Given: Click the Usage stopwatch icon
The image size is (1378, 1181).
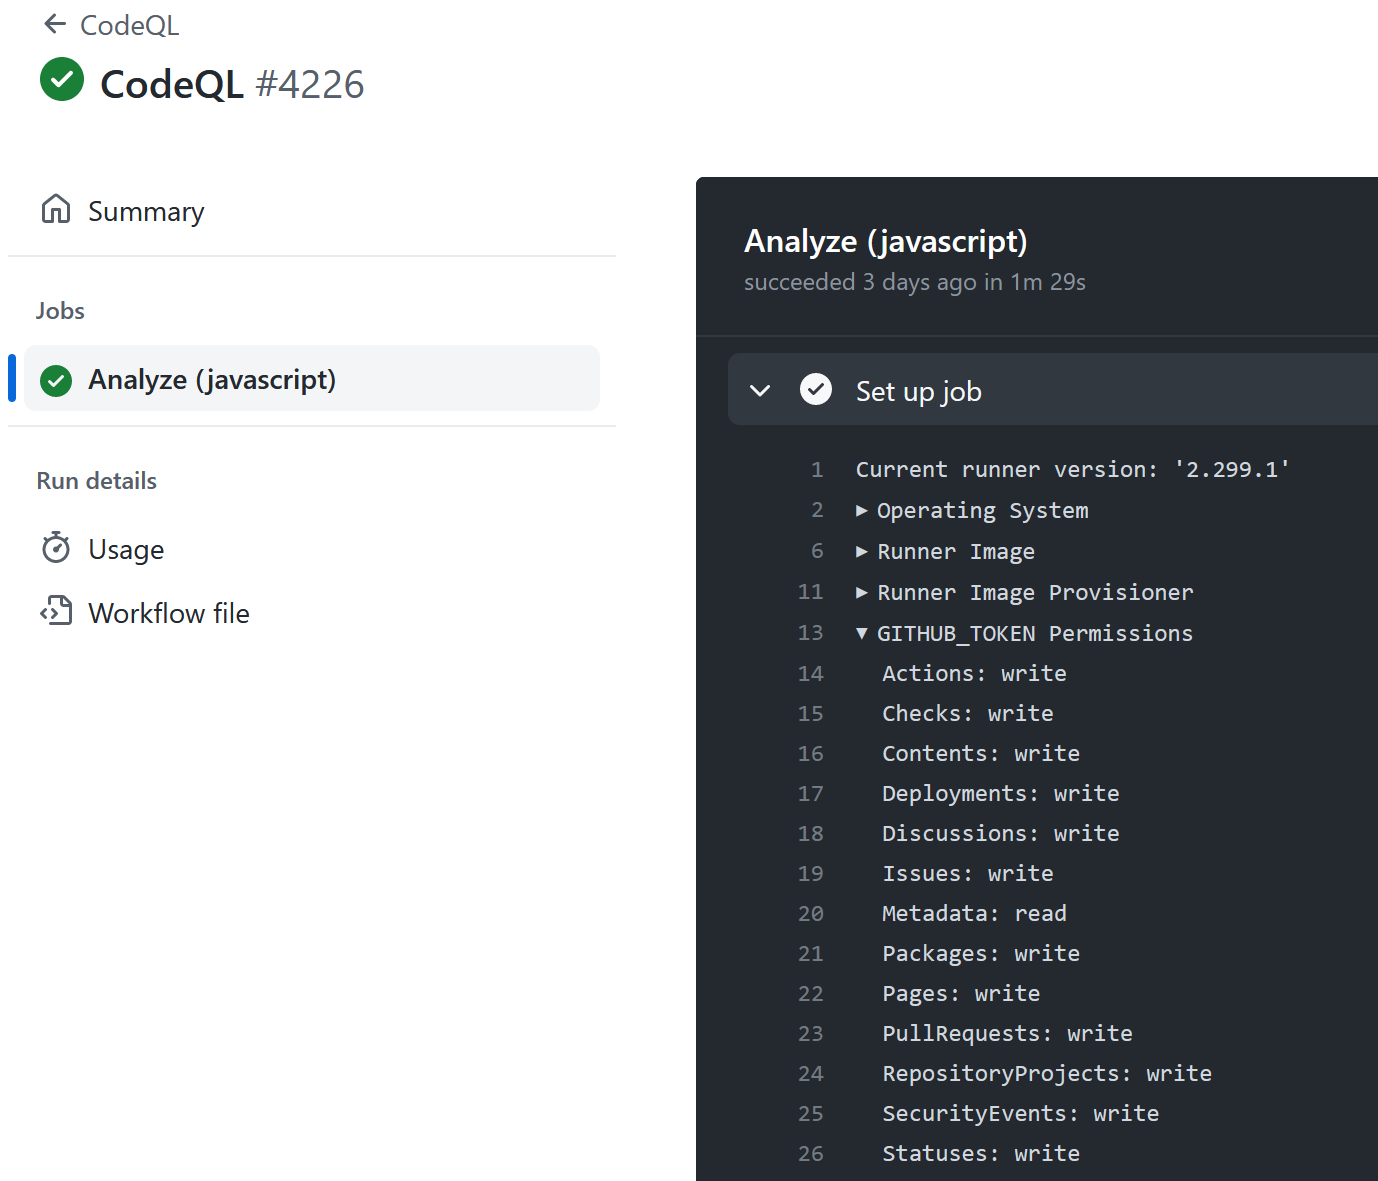Looking at the screenshot, I should [56, 548].
